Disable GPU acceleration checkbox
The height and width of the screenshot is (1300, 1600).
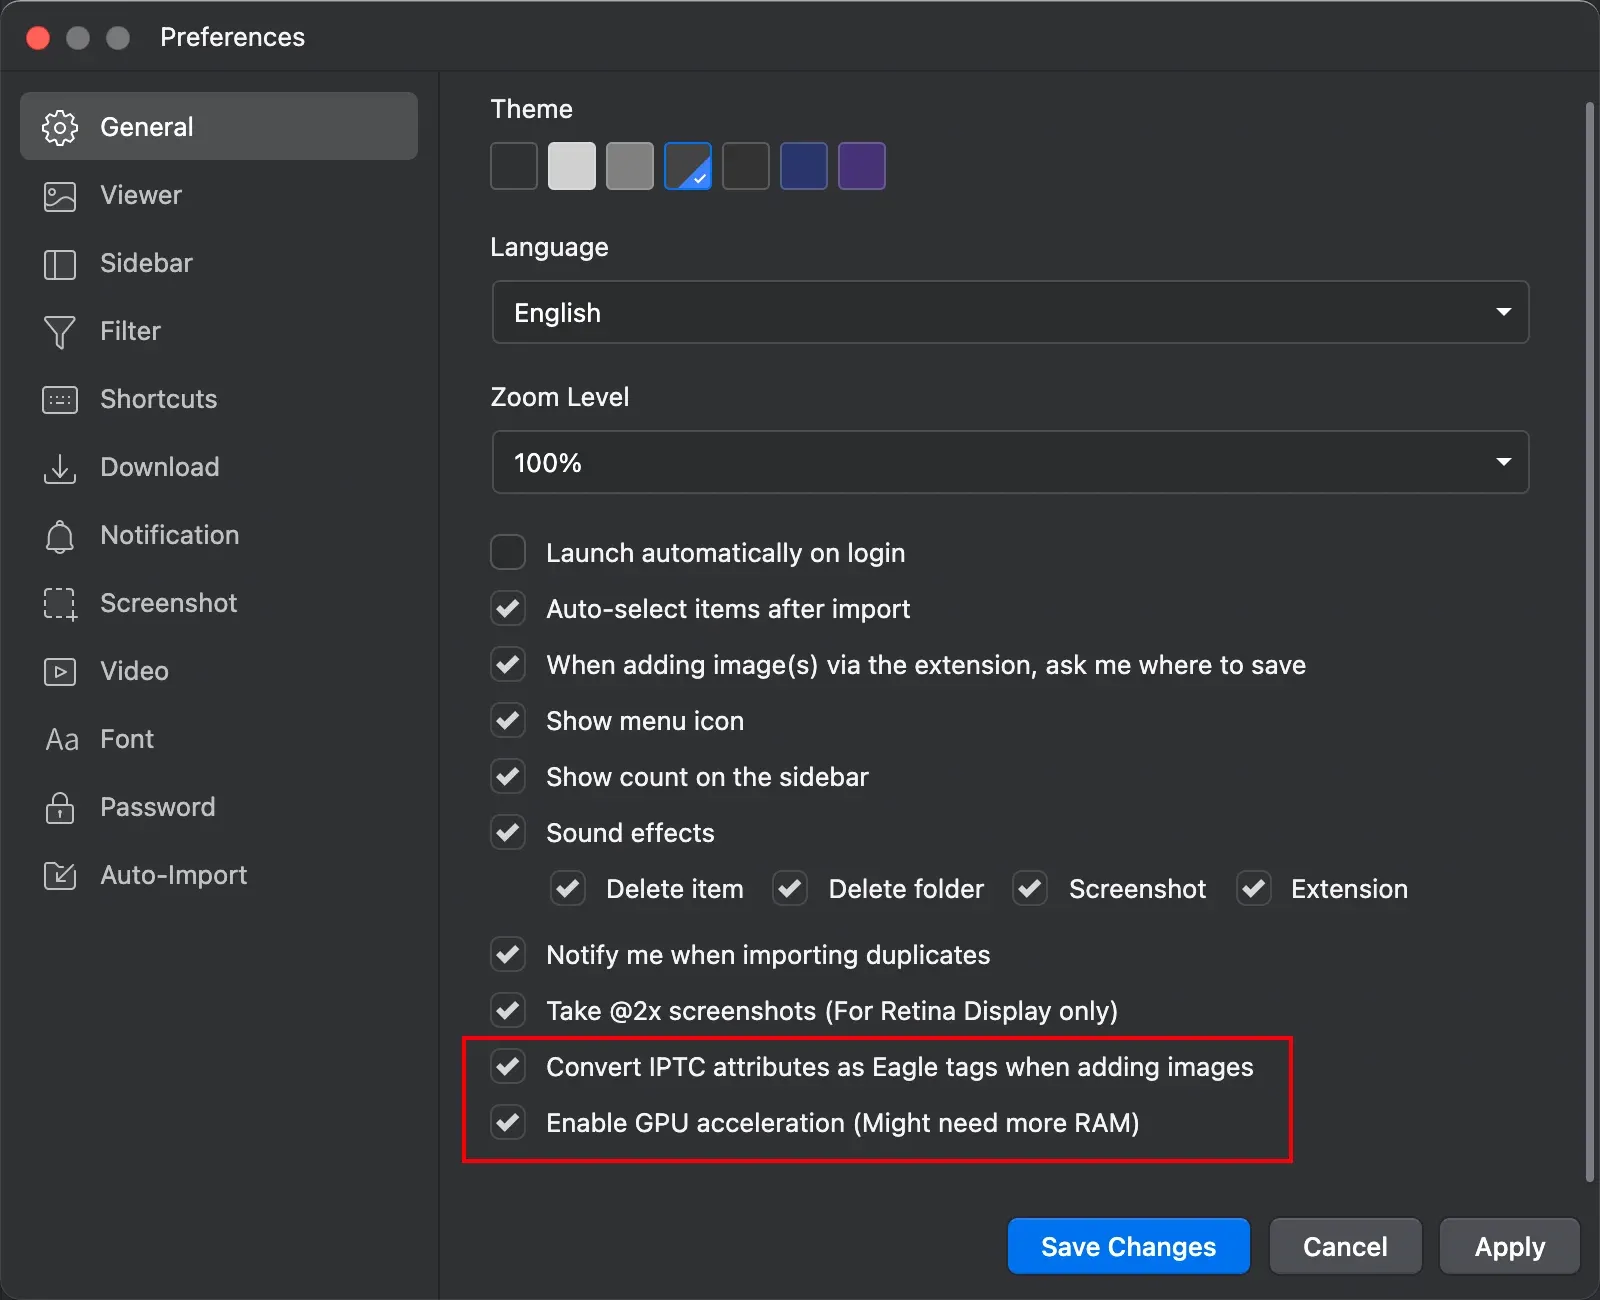click(x=508, y=1122)
